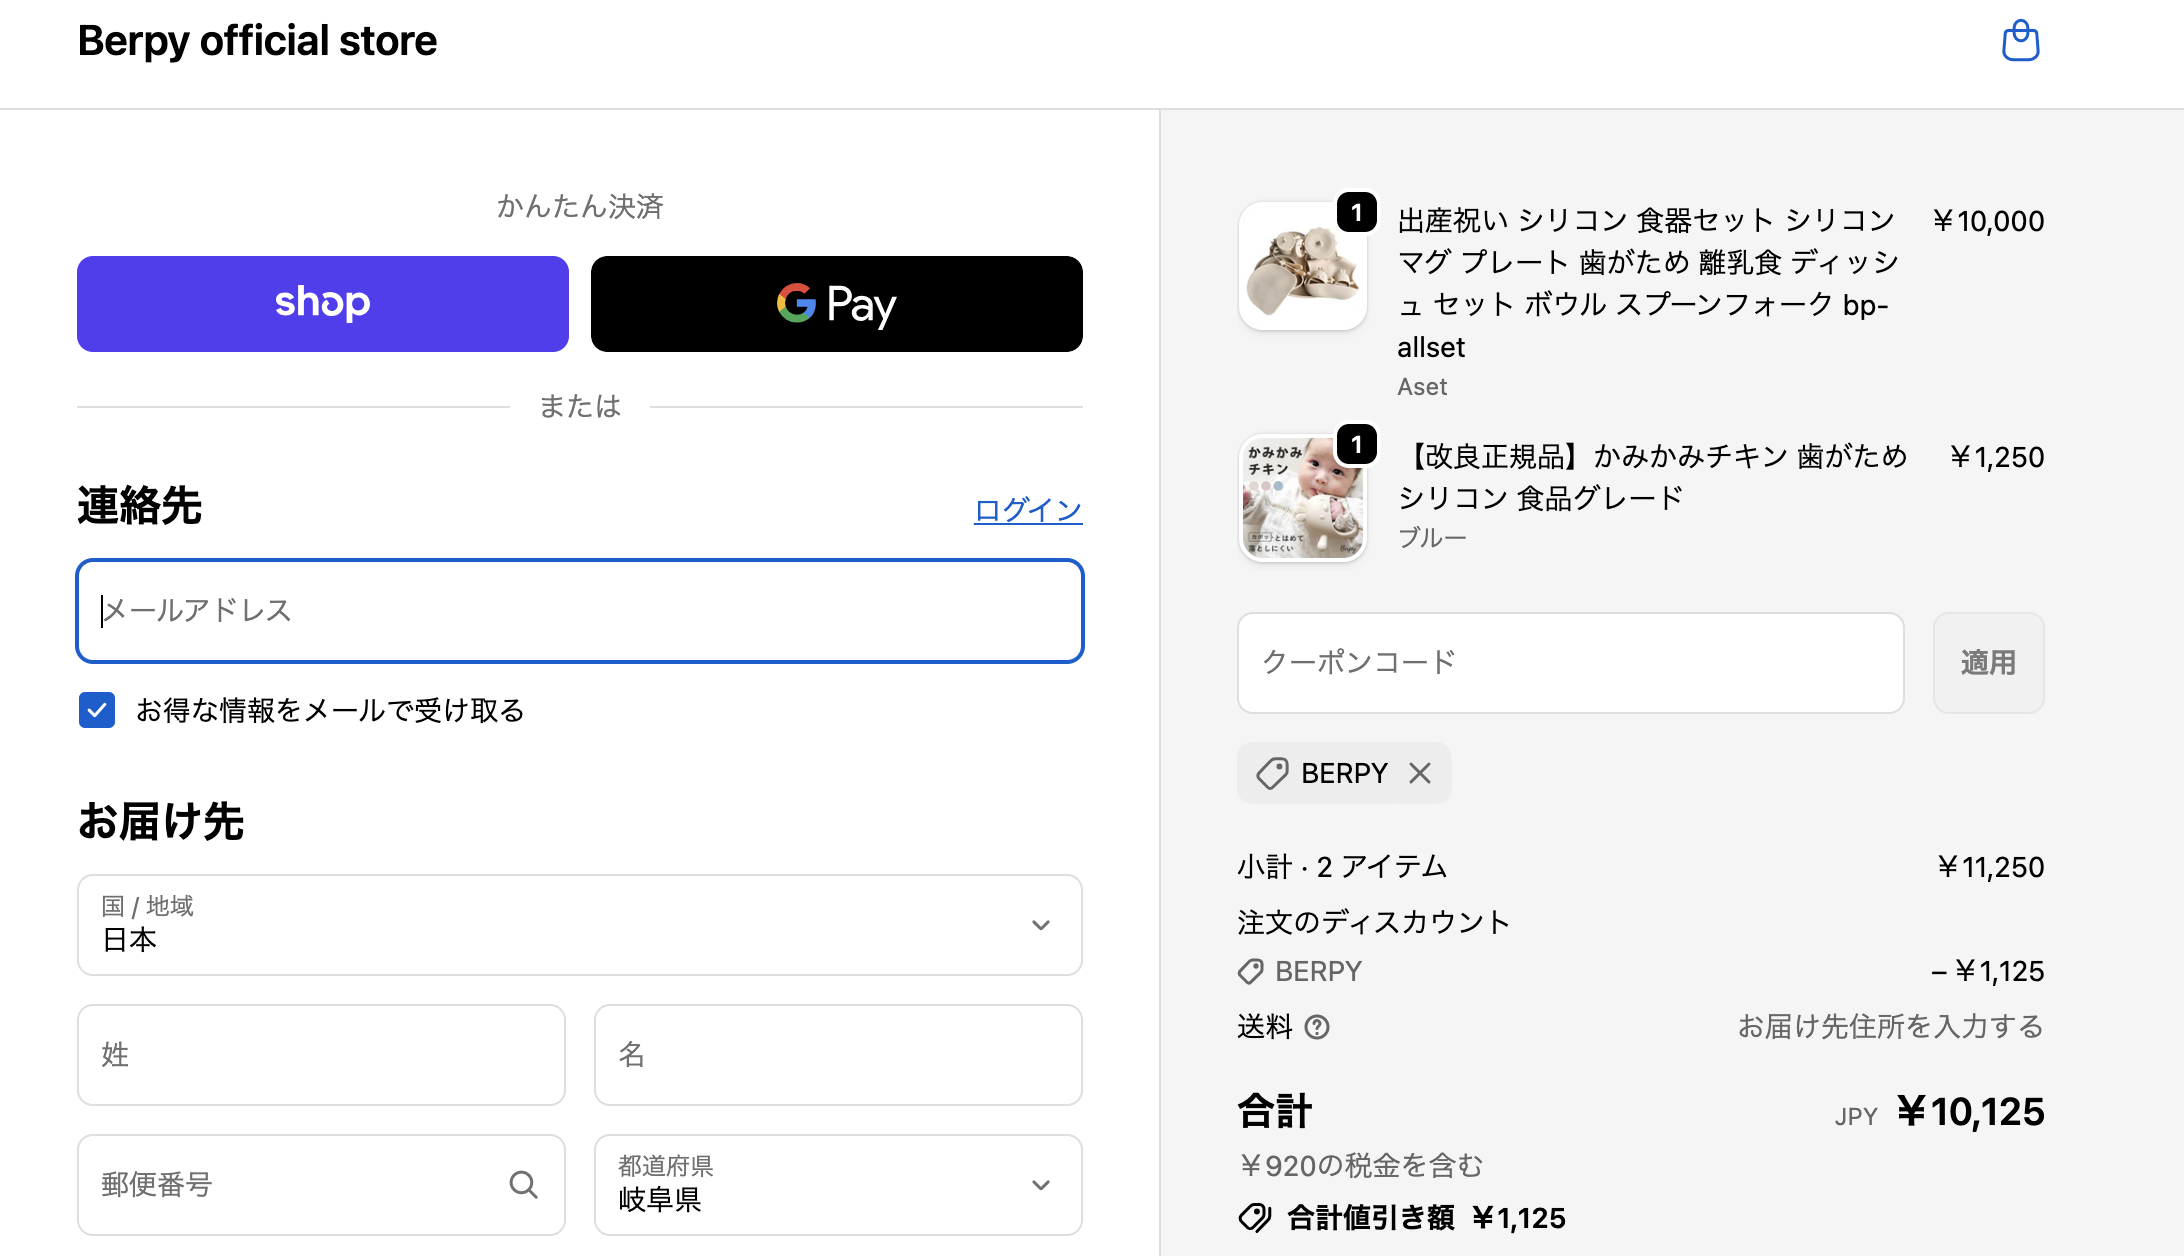Open the shopping bag cart icon

pos(2020,41)
